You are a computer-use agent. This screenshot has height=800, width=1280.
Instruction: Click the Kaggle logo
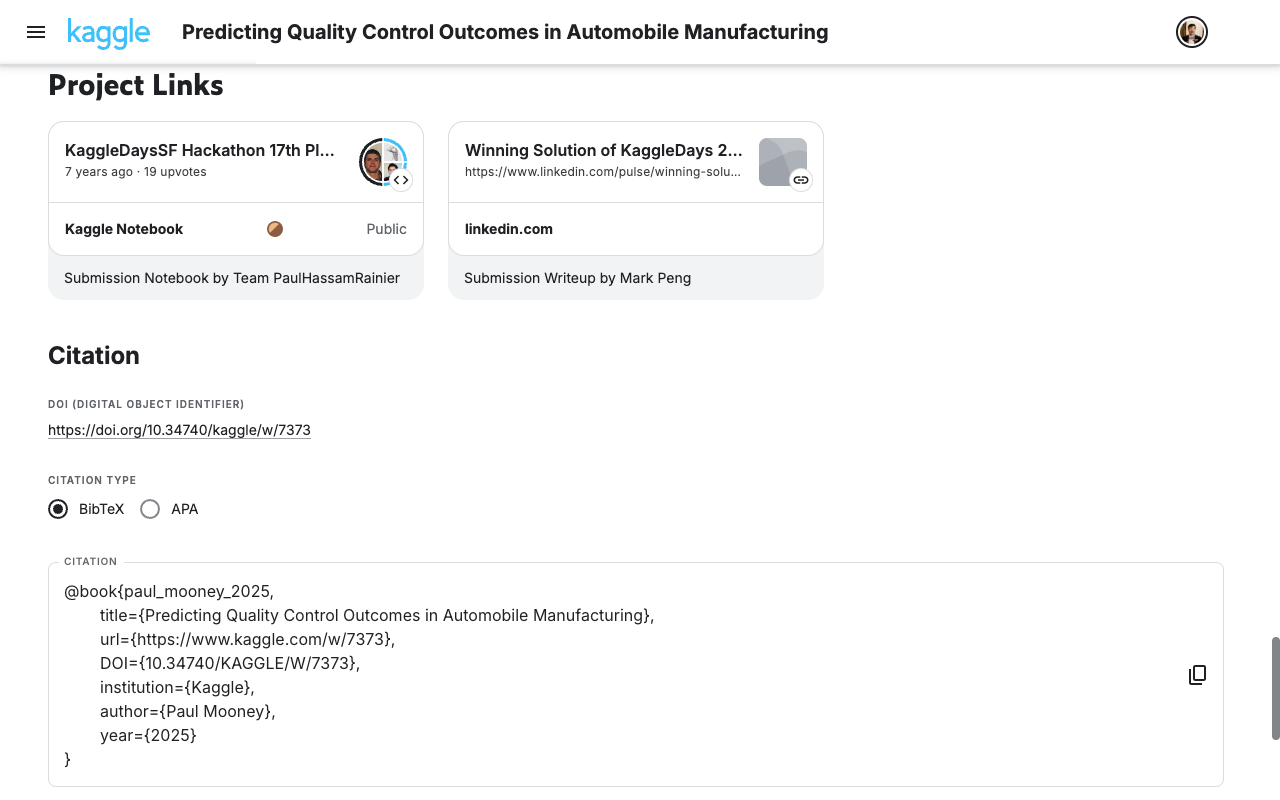coord(109,33)
